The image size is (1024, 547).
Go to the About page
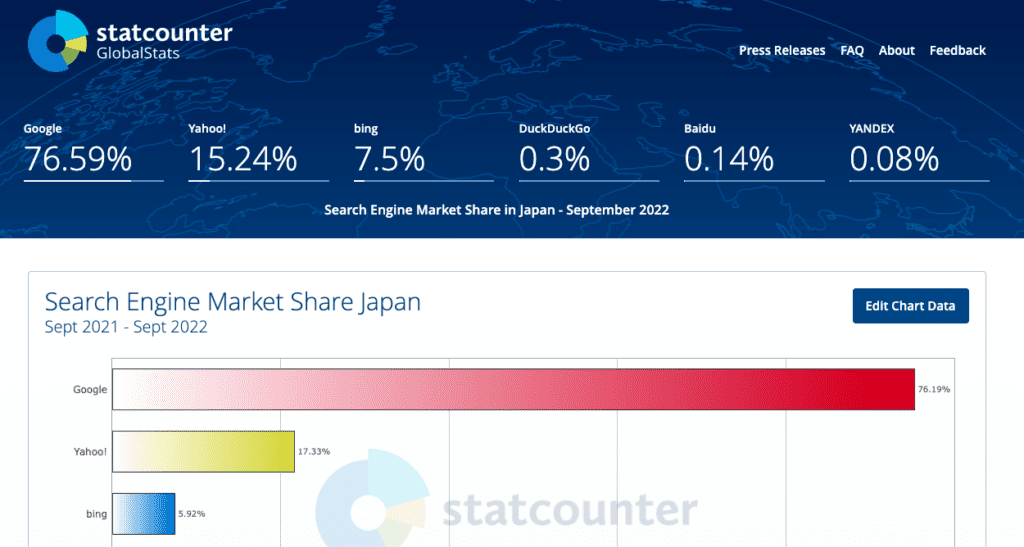click(896, 50)
